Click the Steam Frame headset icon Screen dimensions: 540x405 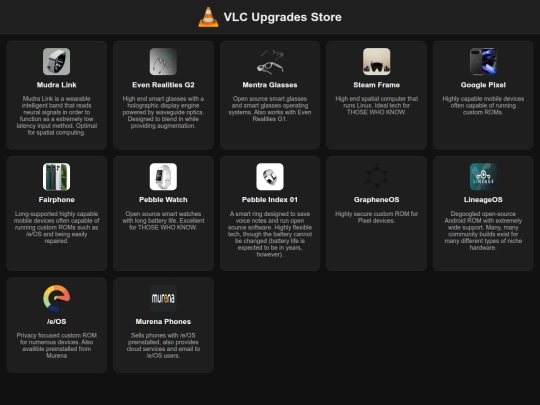click(376, 62)
